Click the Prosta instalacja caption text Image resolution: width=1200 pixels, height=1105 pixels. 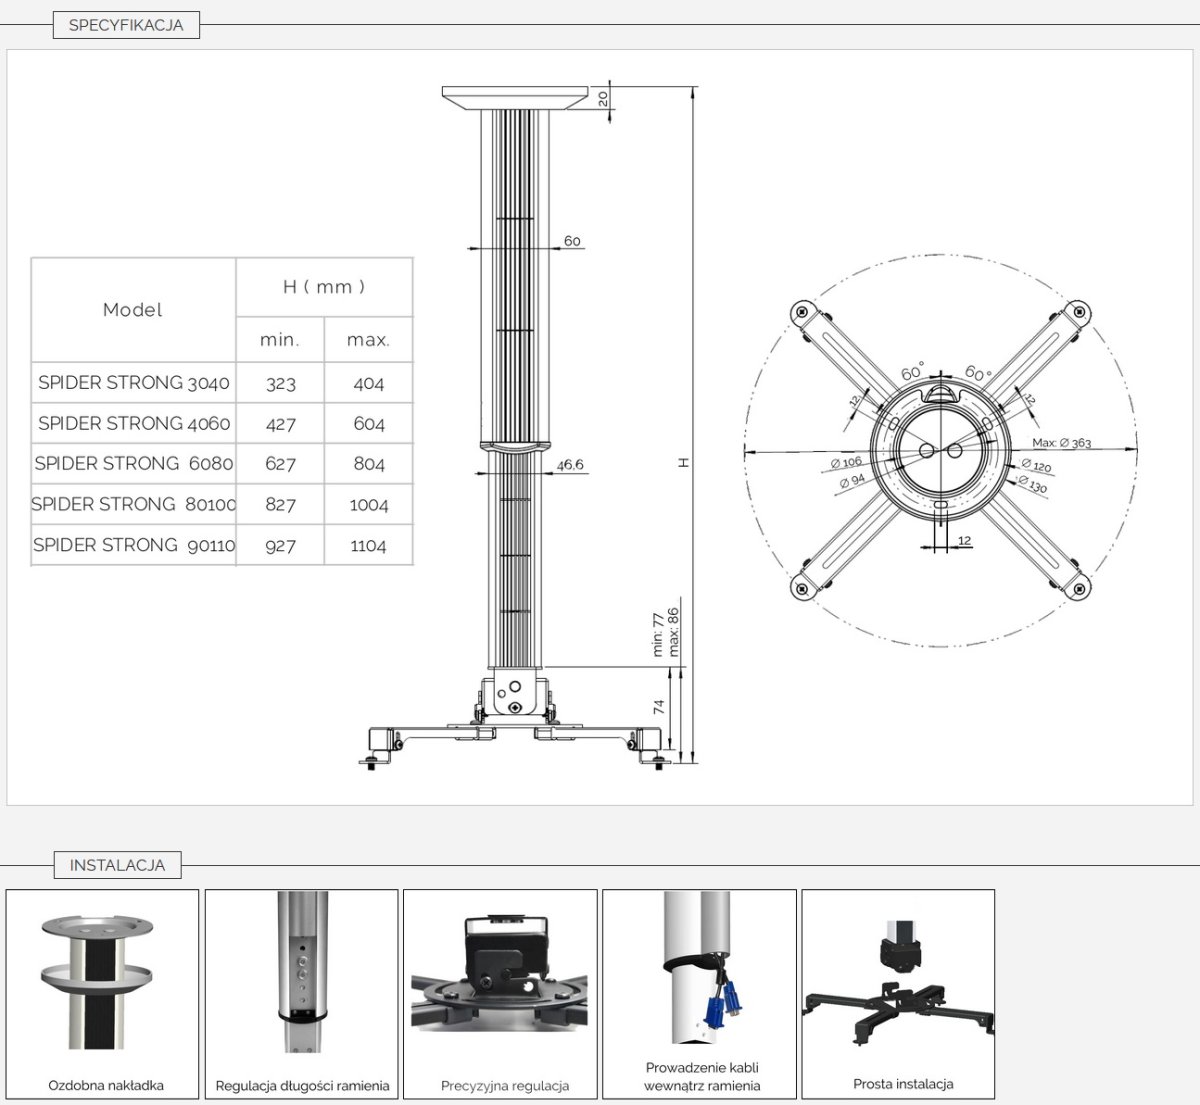[903, 1084]
